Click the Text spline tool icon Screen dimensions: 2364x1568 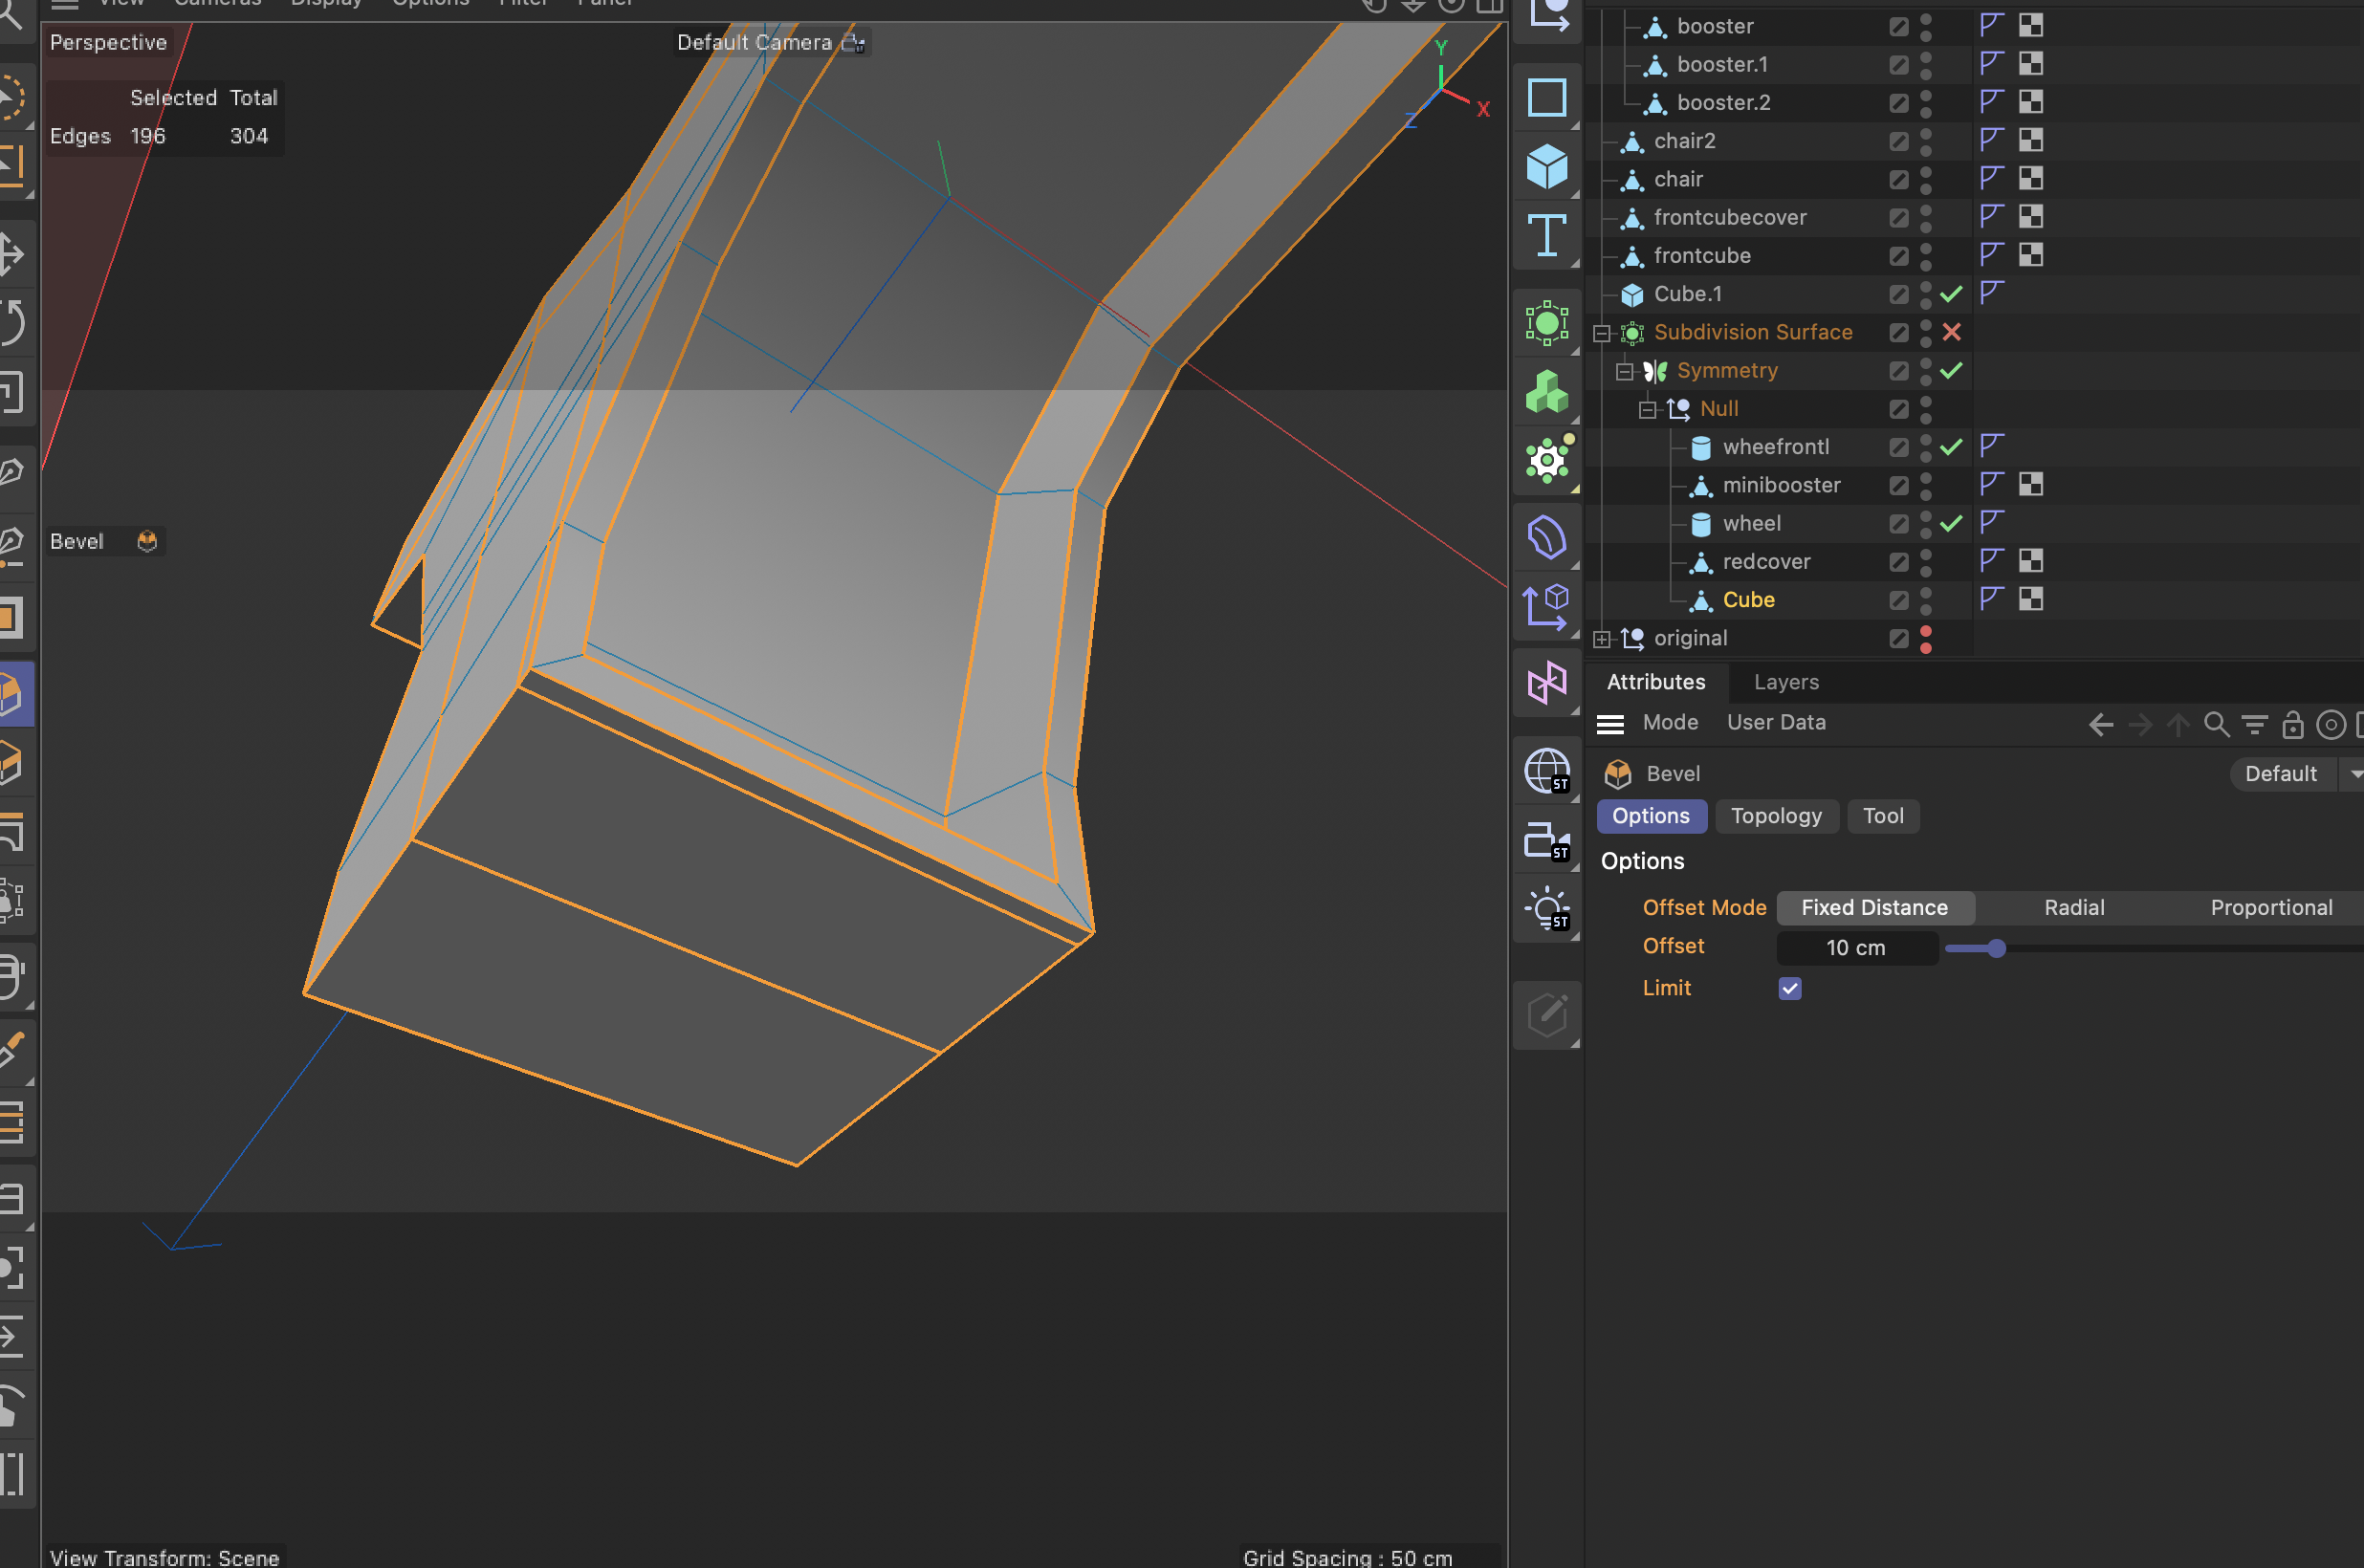coord(1546,236)
